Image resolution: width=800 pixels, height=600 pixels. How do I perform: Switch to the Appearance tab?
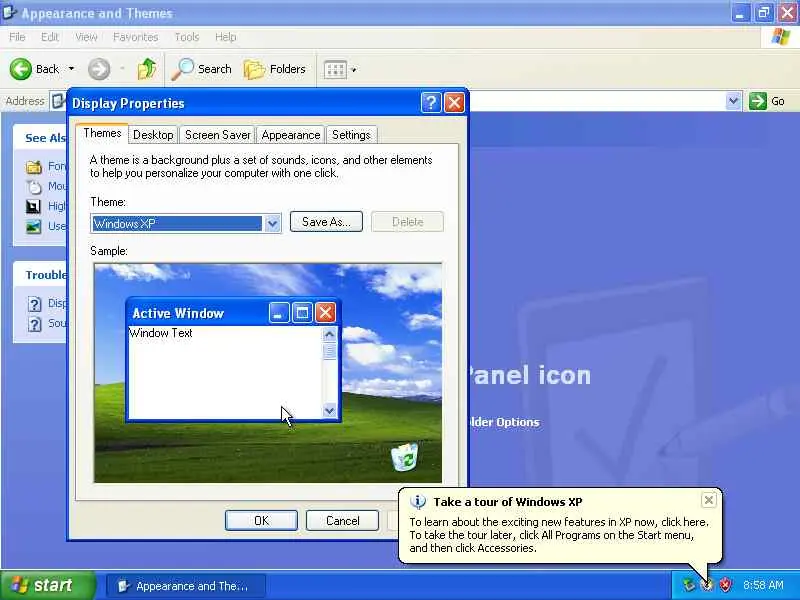pyautogui.click(x=290, y=135)
